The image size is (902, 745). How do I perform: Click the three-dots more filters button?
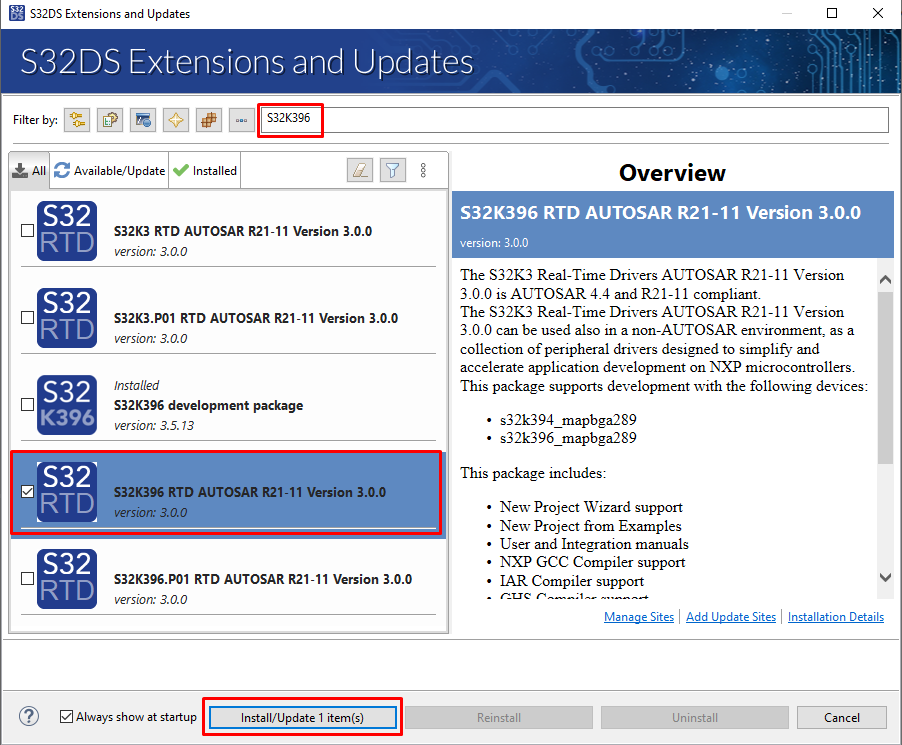242,120
